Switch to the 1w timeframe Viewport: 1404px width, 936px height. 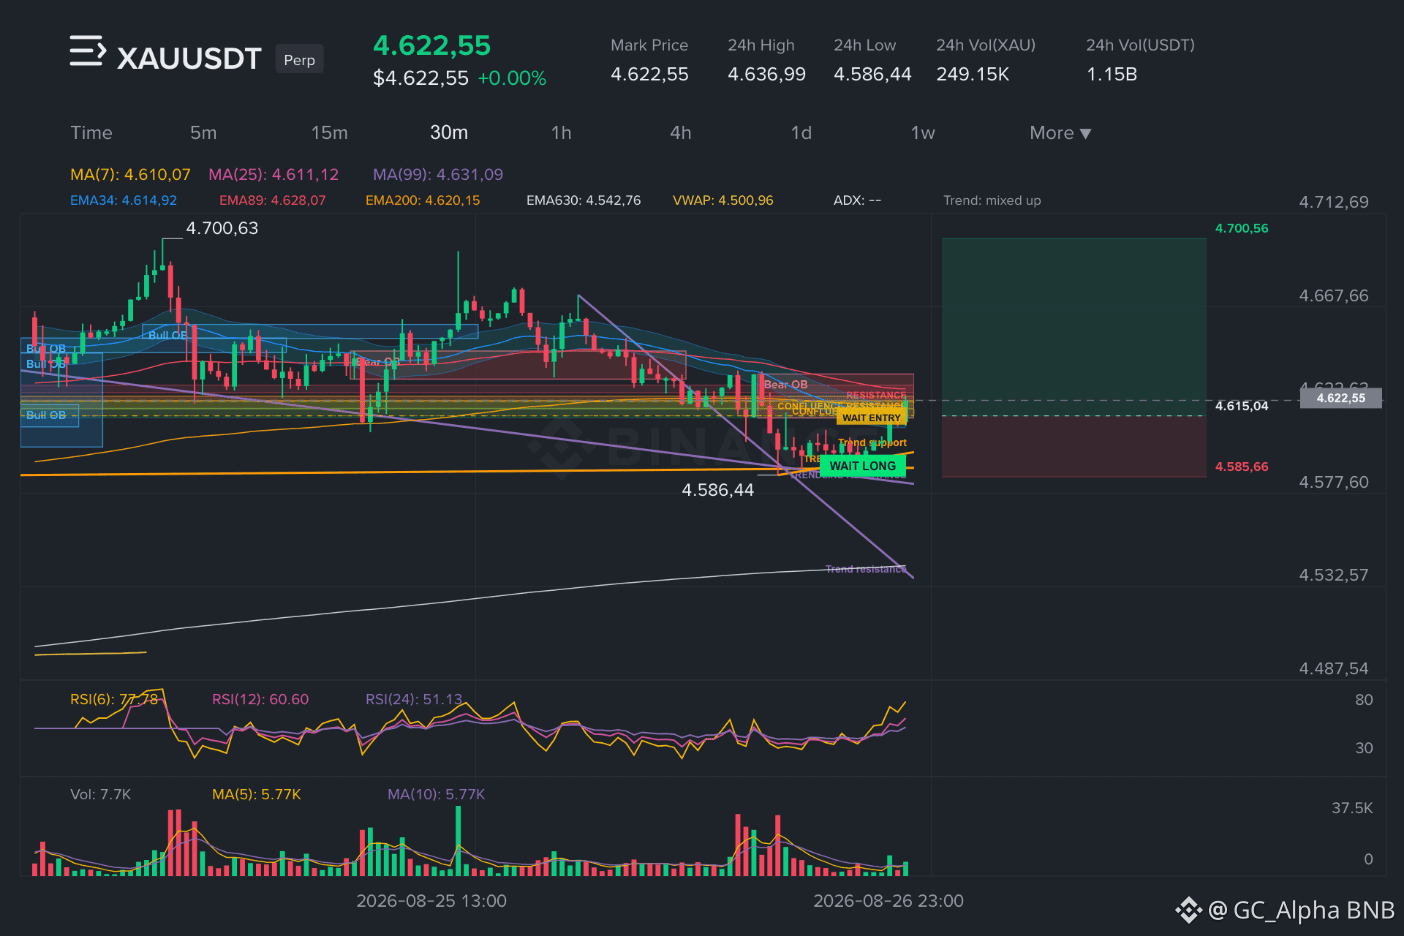(923, 133)
